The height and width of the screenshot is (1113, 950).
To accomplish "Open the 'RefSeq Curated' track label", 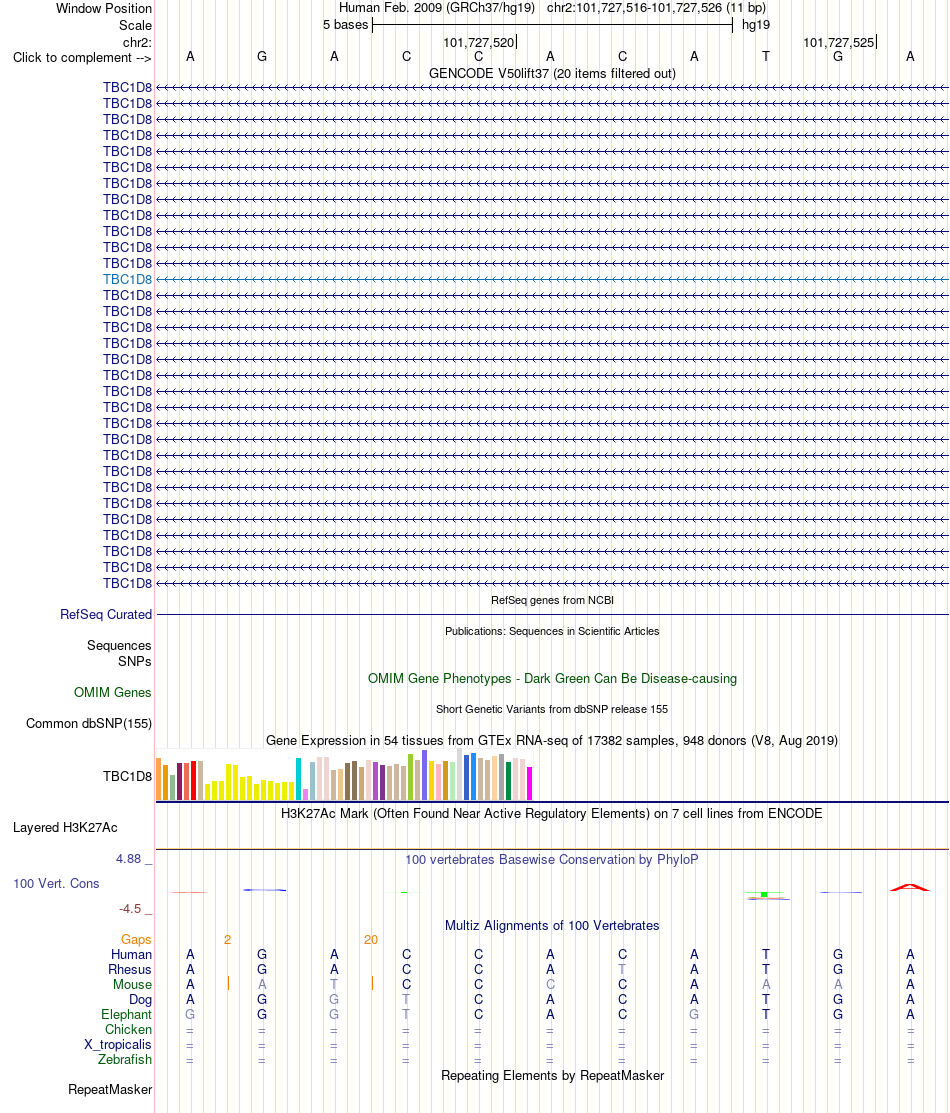I will 106,615.
